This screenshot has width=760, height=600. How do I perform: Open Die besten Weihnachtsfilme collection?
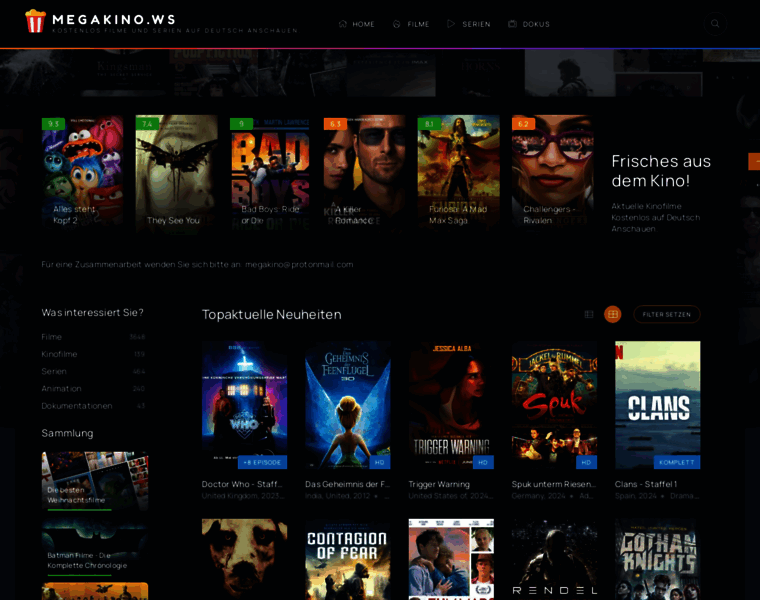pyautogui.click(x=95, y=480)
